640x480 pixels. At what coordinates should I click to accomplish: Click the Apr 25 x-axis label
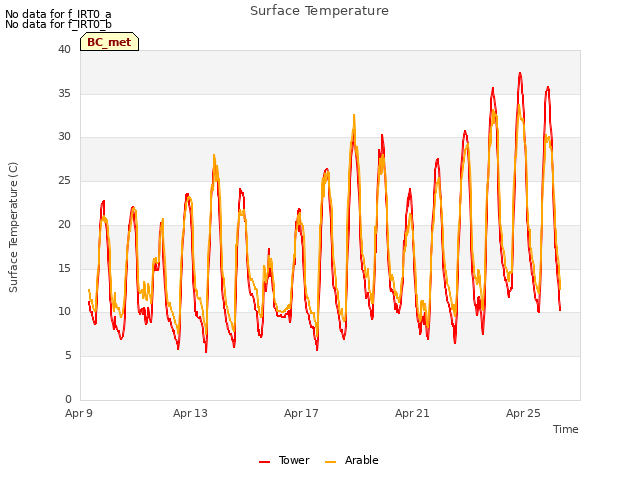pyautogui.click(x=523, y=413)
